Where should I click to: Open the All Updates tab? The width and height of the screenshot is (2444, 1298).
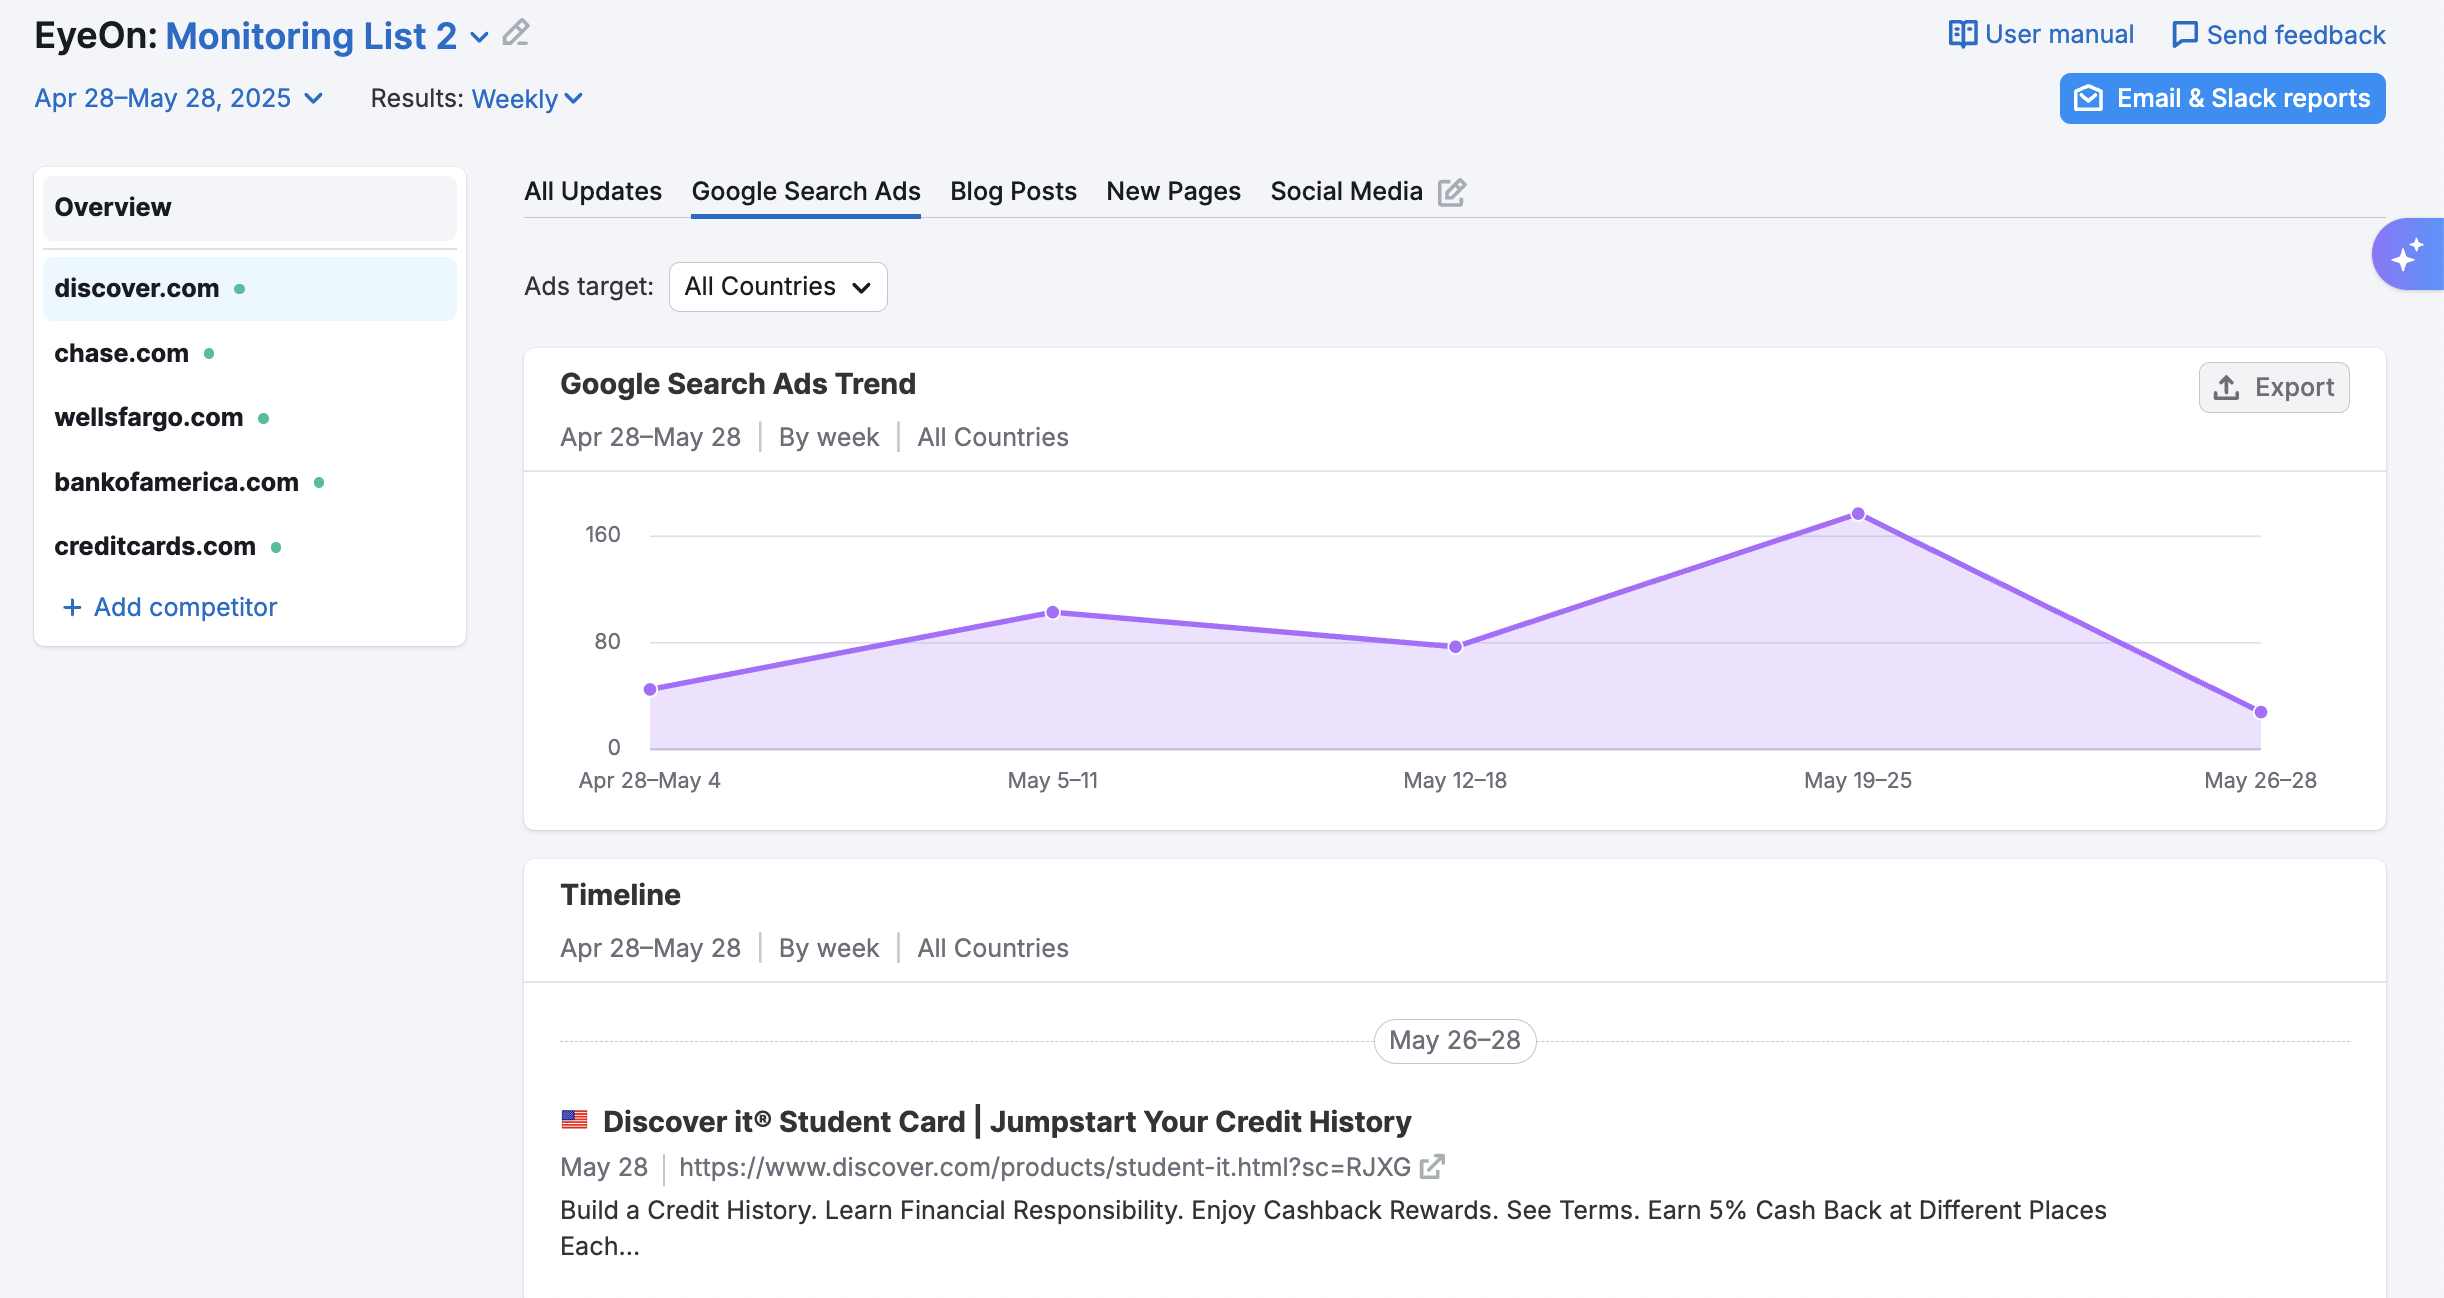592,191
